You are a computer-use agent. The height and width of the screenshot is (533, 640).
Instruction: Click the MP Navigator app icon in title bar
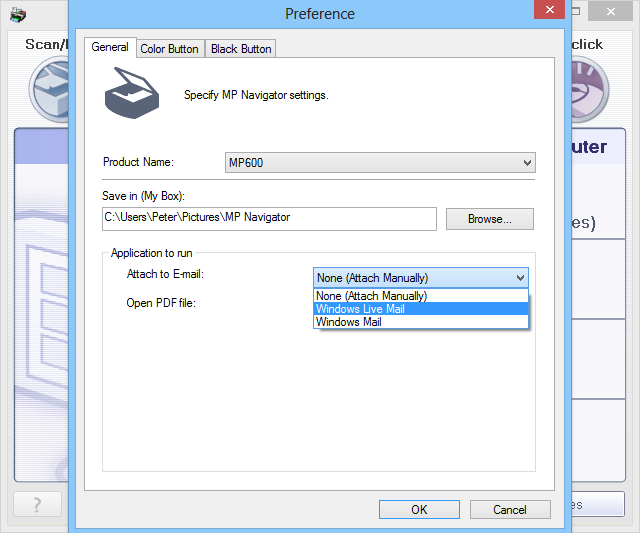[18, 15]
